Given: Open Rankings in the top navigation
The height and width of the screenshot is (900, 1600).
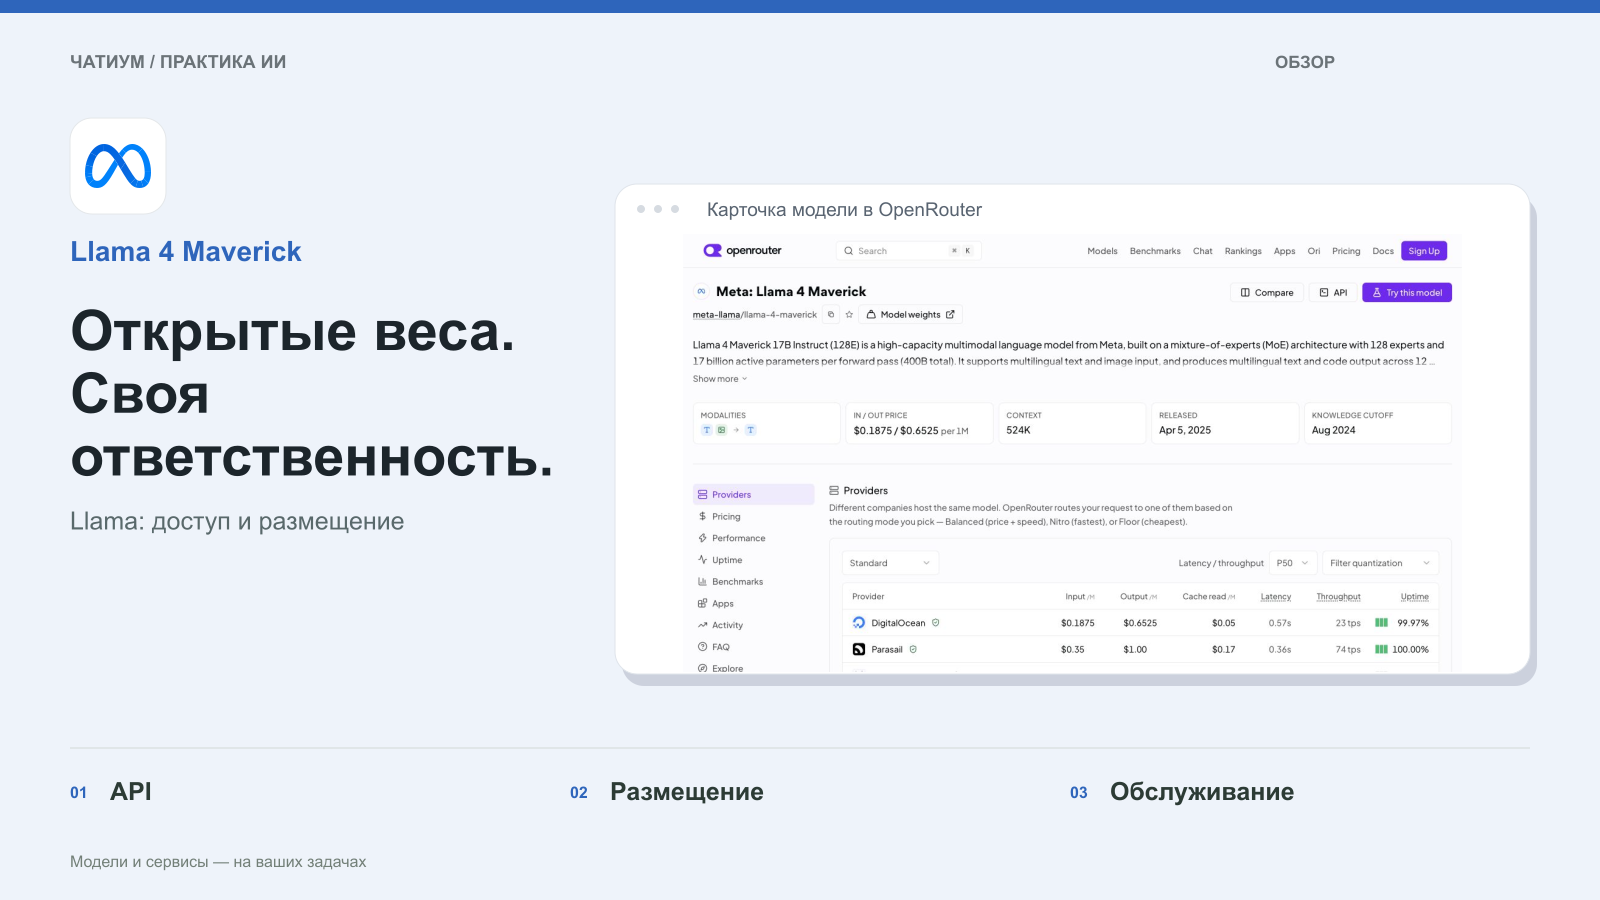Looking at the screenshot, I should [x=1243, y=251].
